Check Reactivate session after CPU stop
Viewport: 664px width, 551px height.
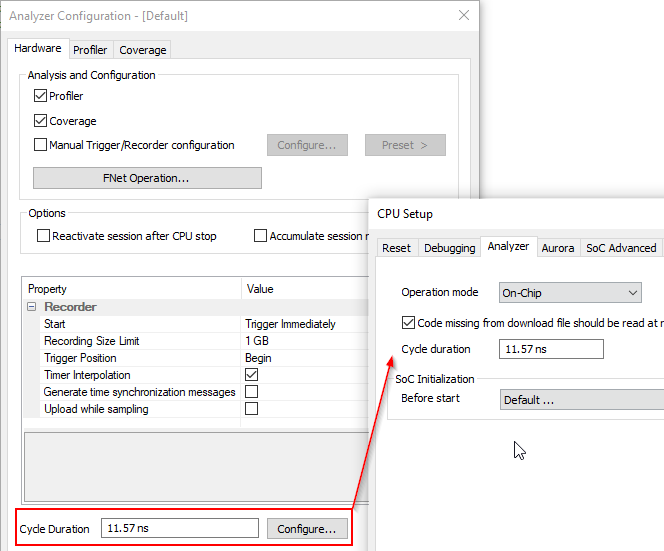pos(44,236)
